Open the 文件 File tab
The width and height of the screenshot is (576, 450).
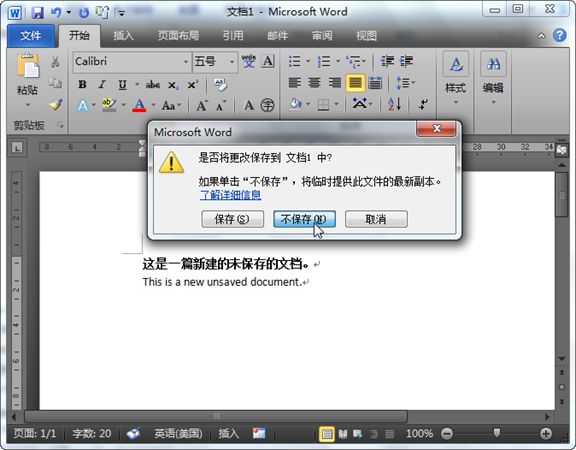coord(31,36)
